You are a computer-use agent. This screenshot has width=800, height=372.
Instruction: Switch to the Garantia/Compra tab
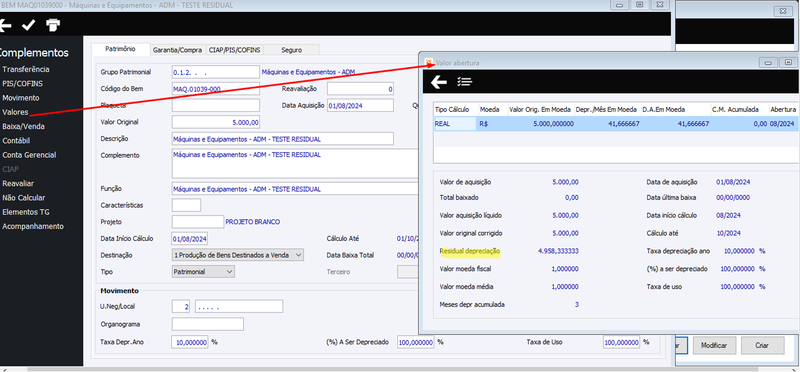pos(178,50)
